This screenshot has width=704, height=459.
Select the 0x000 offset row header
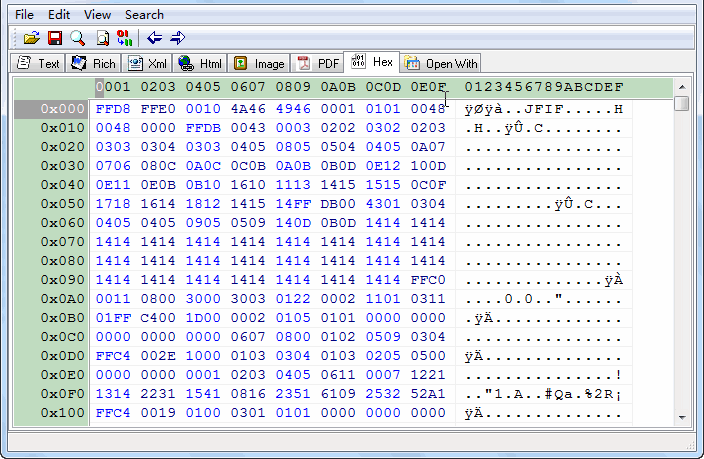click(50, 109)
